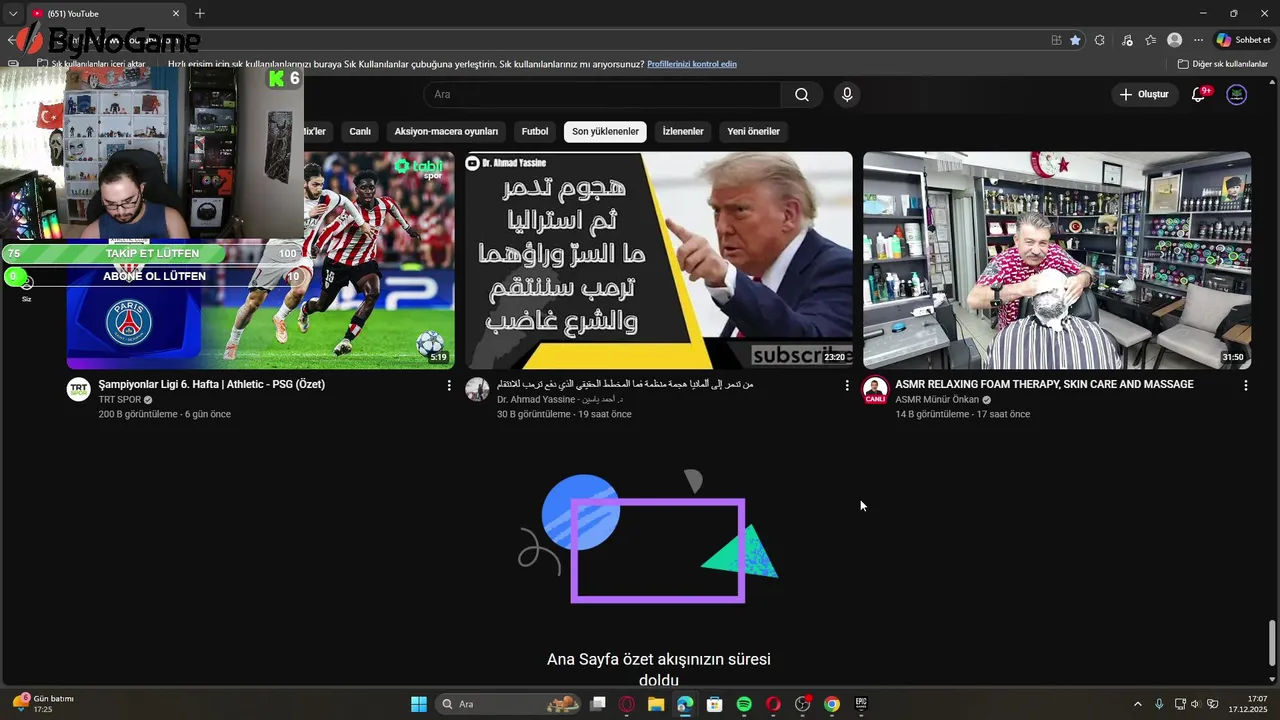
Task: Play the Trump thumbnail video
Action: (x=659, y=260)
